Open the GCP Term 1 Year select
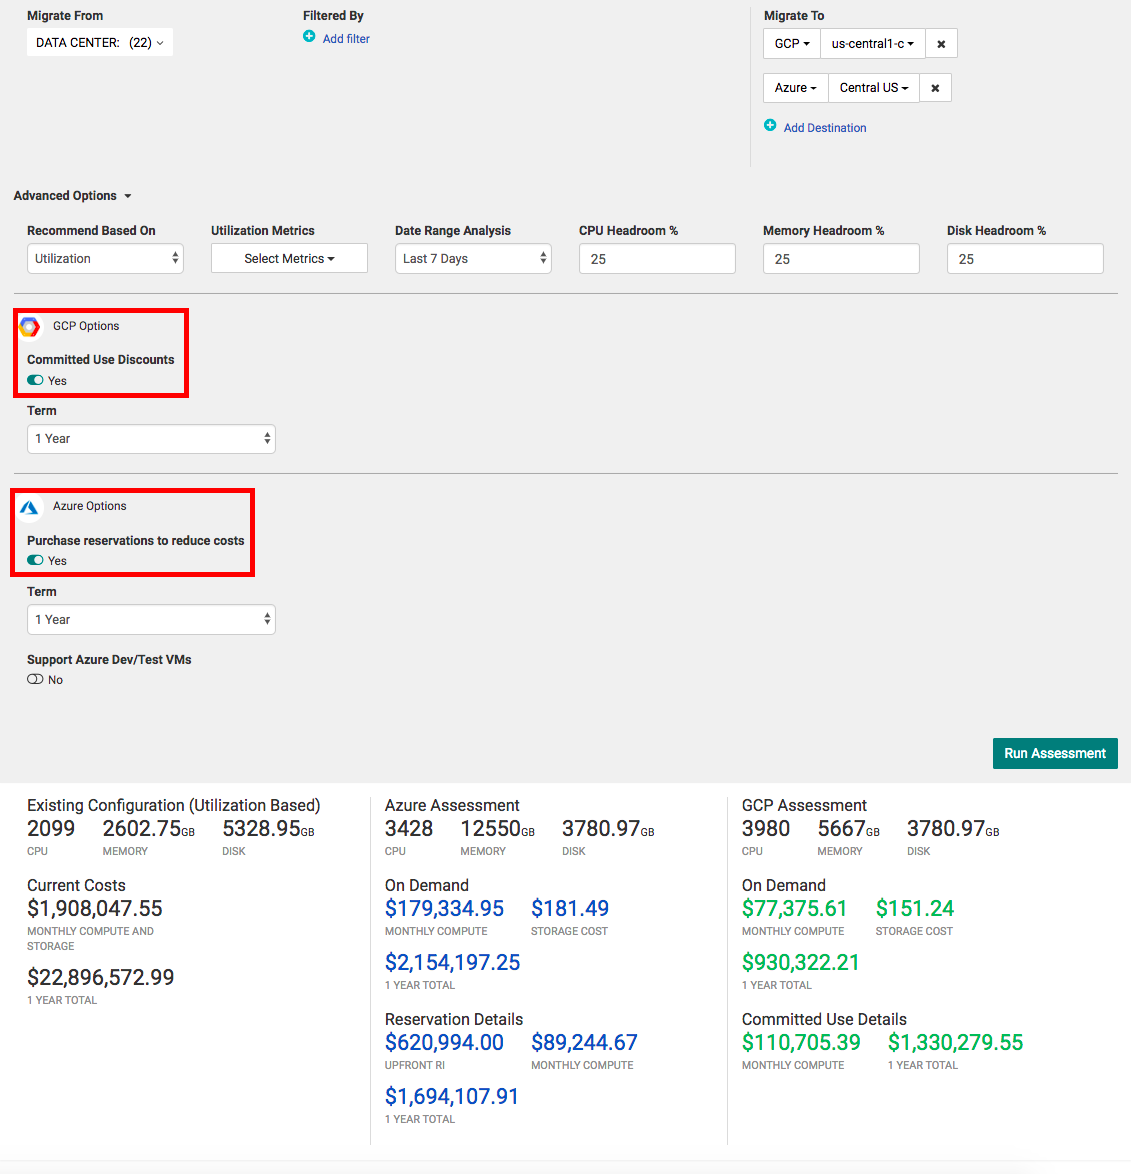The image size is (1131, 1174). (151, 439)
